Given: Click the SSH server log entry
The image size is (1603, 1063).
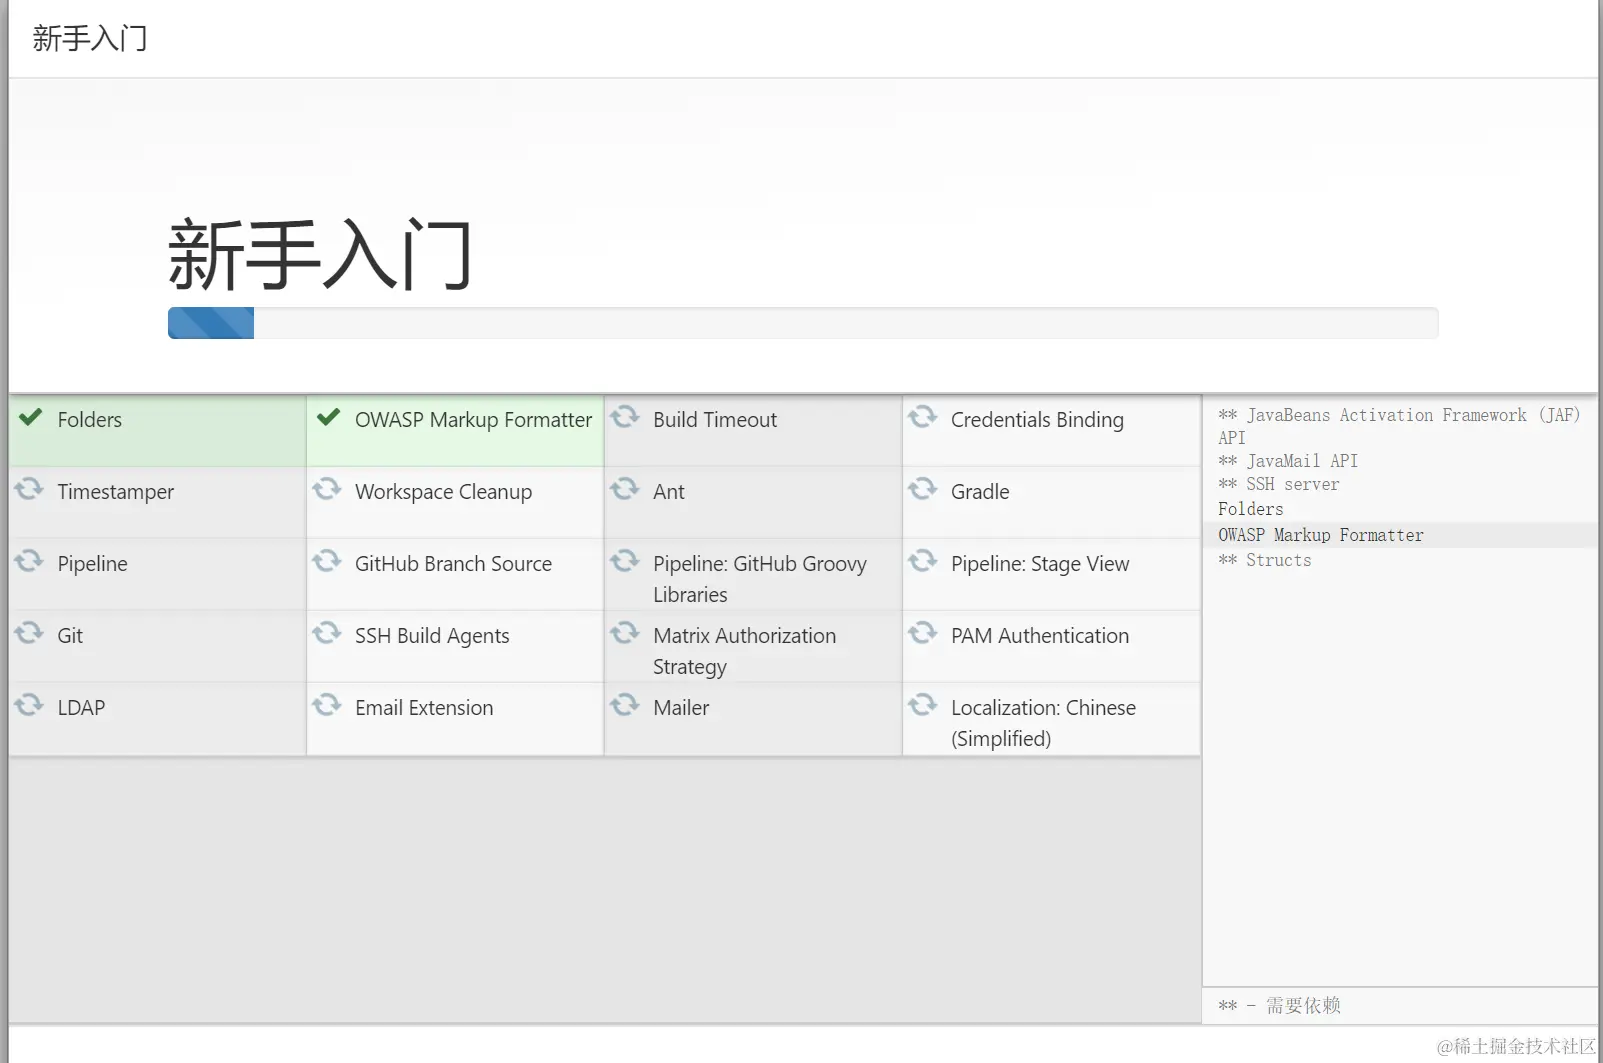Looking at the screenshot, I should coord(1279,484).
